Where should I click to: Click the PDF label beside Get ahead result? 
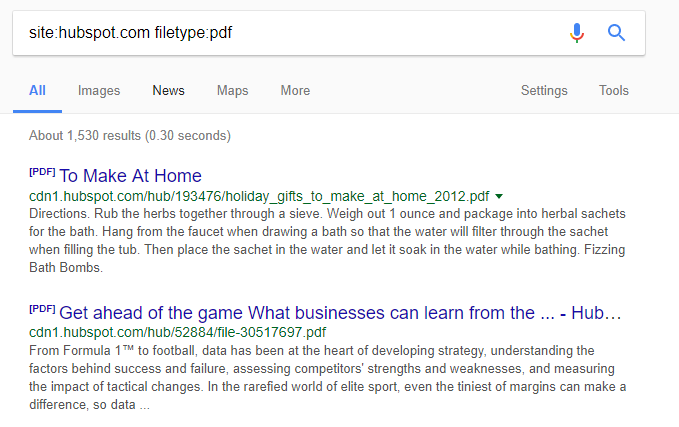42,308
